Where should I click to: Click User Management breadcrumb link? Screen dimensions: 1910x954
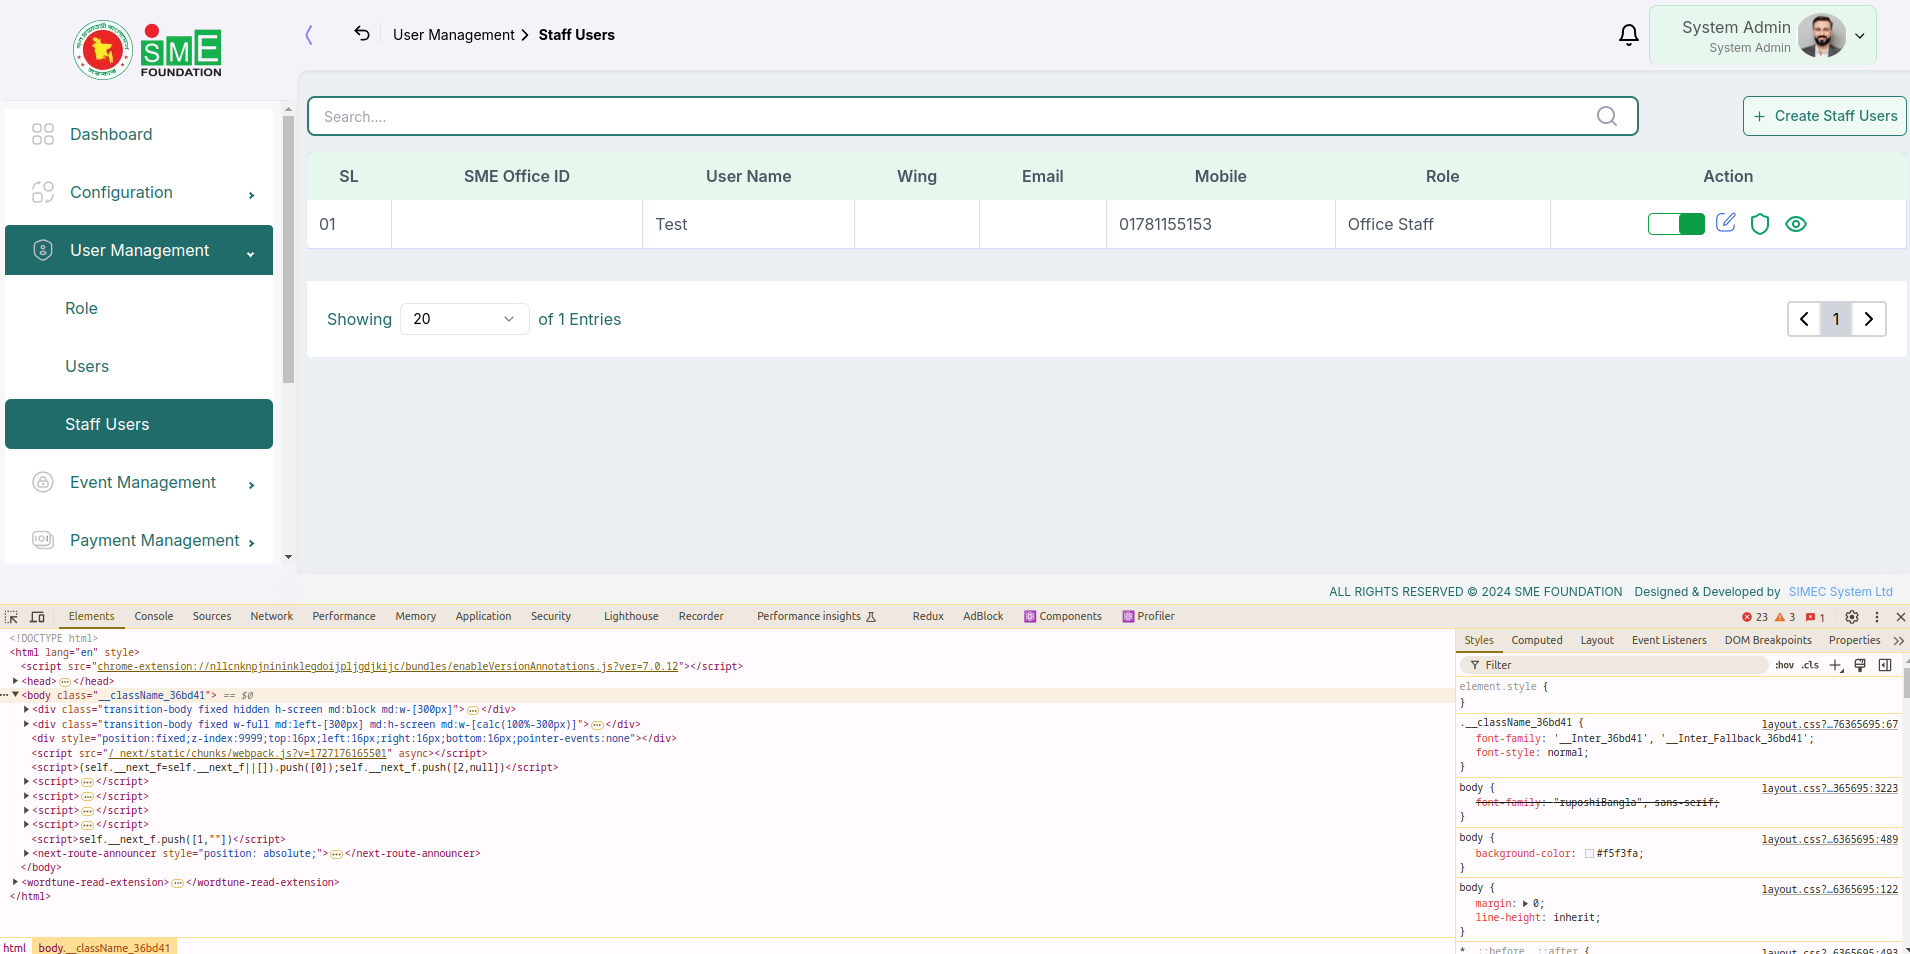point(453,35)
